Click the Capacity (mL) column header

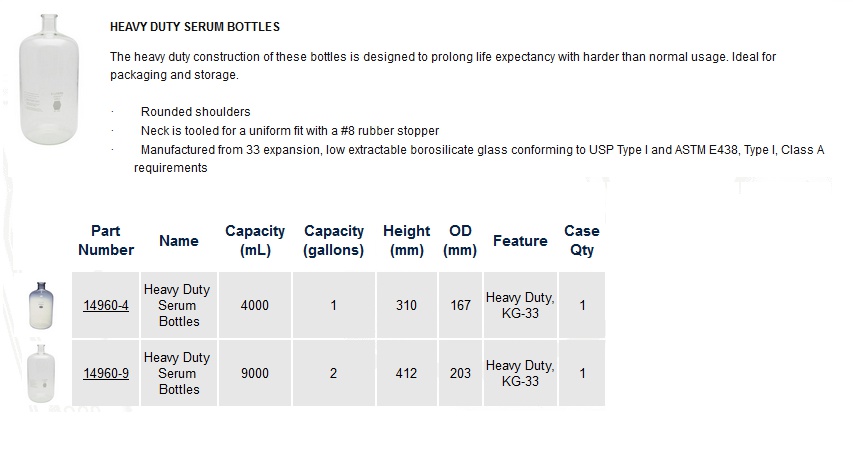[255, 241]
